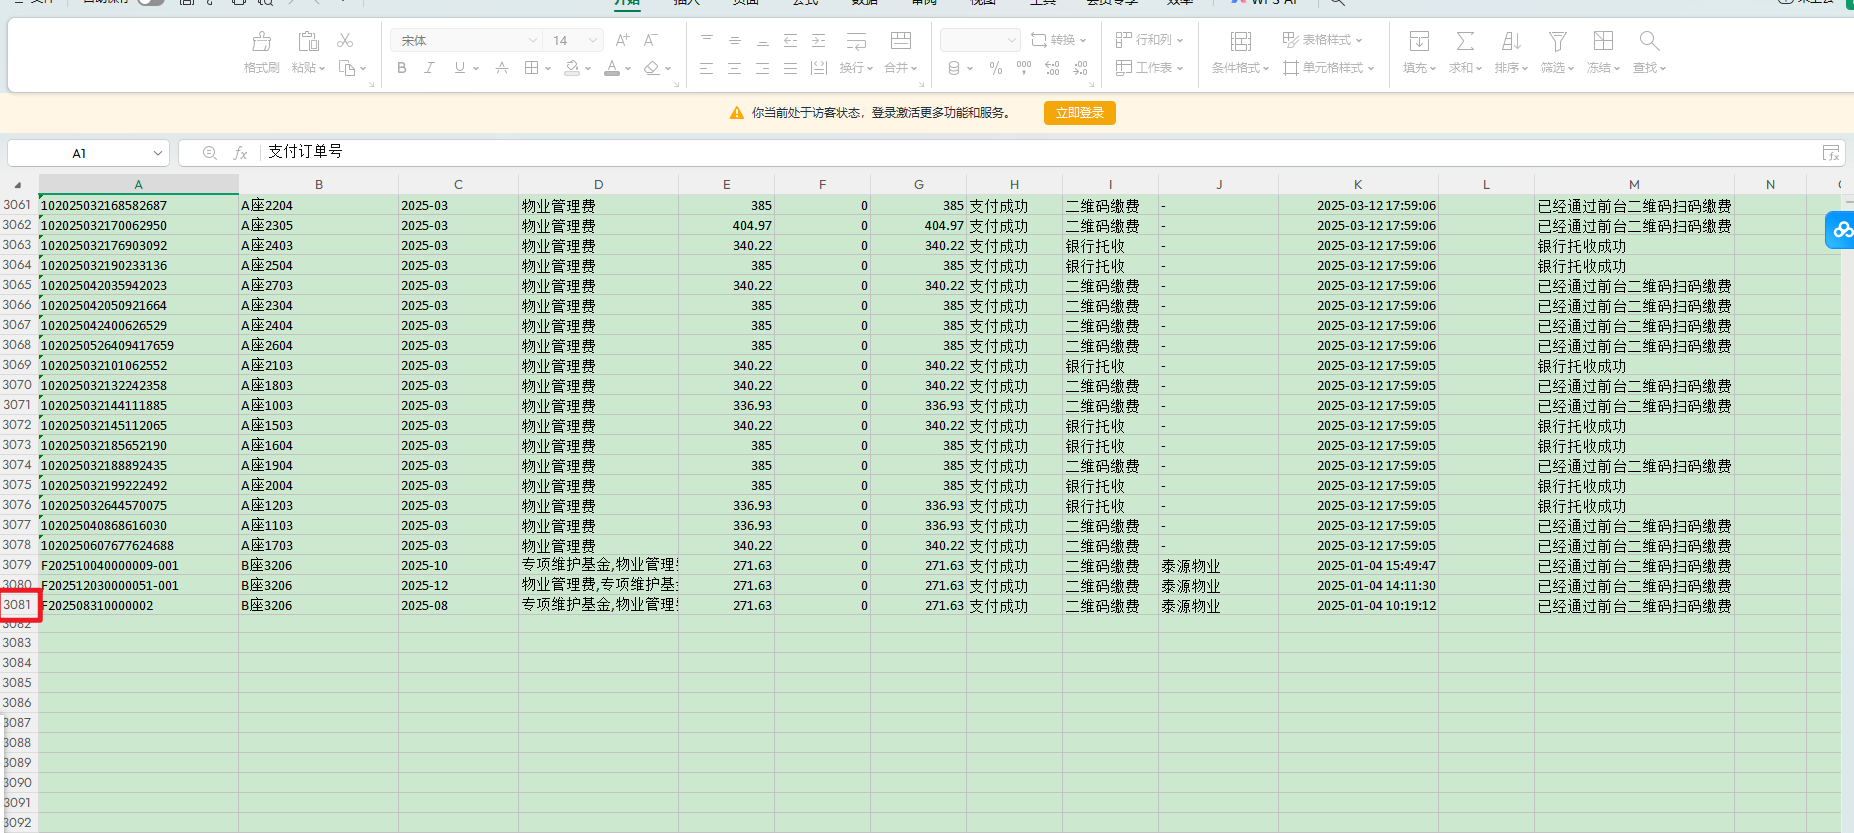Viewport: 1854px width, 833px height.
Task: Expand the underline style arrow
Action: coord(476,68)
